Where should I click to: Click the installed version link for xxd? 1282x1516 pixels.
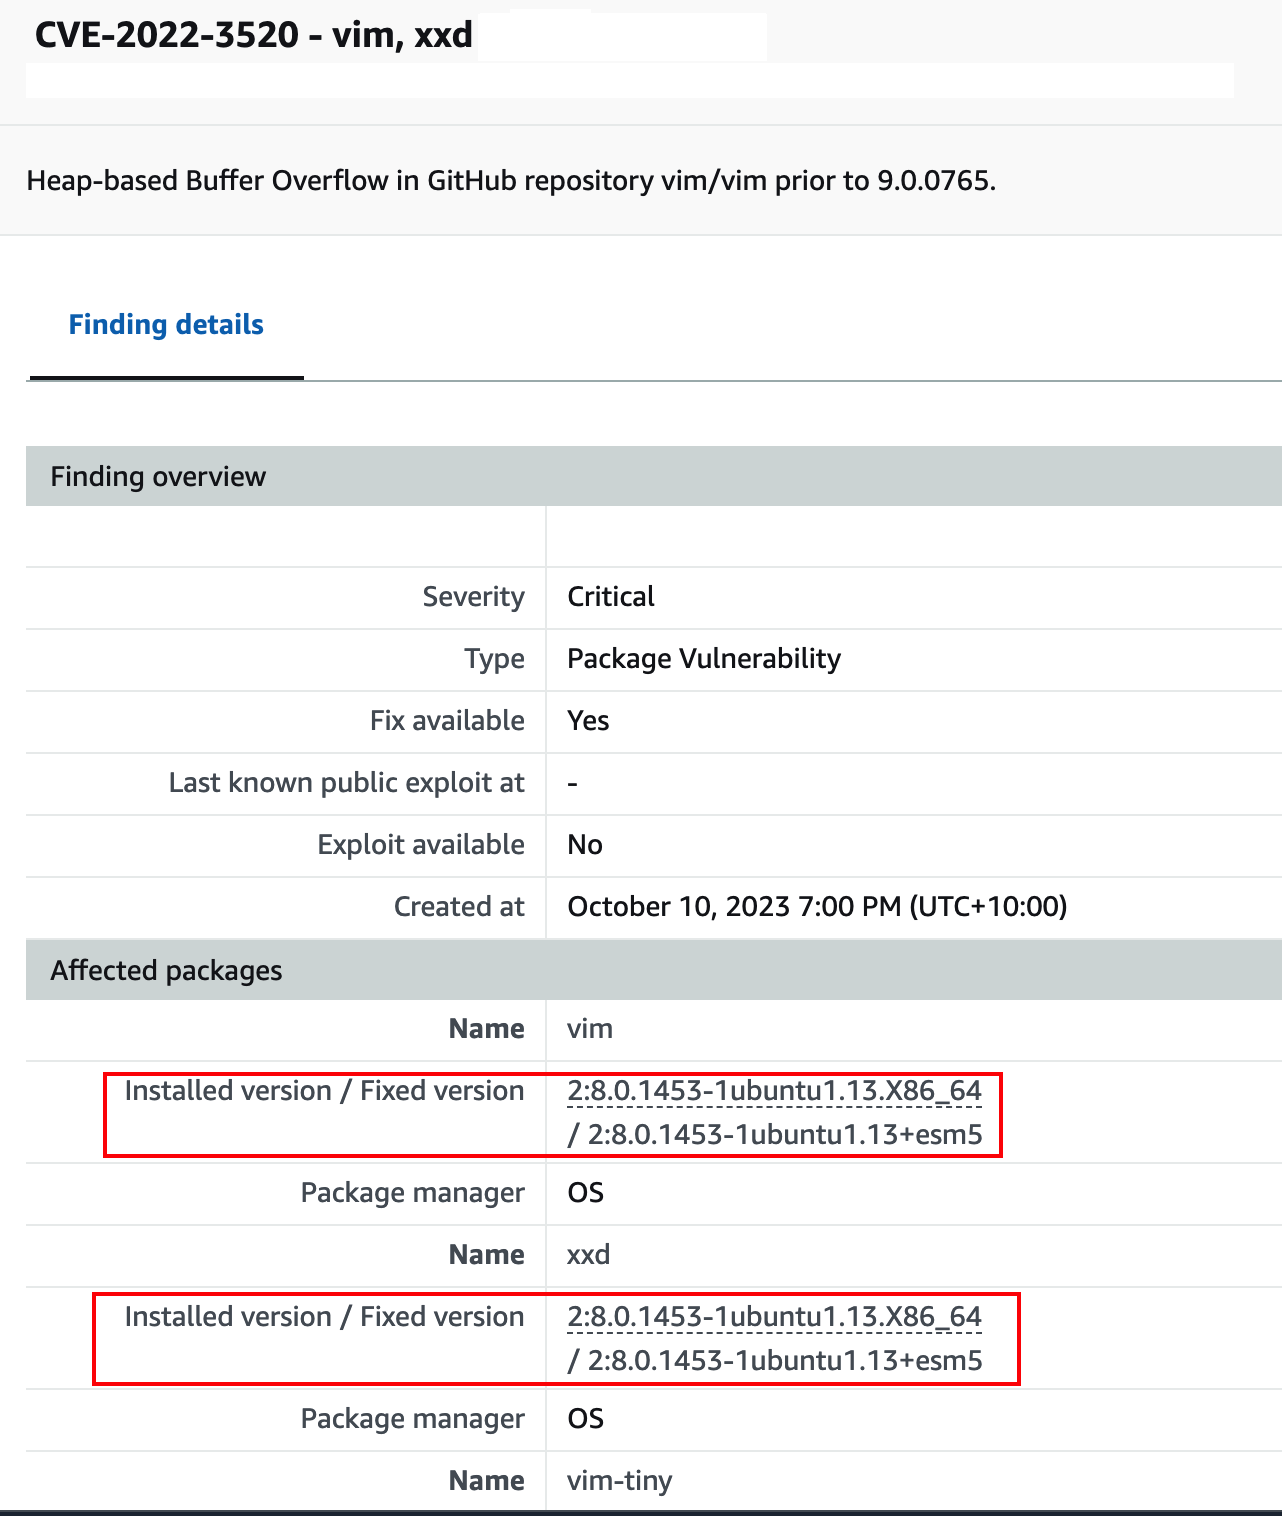774,1316
